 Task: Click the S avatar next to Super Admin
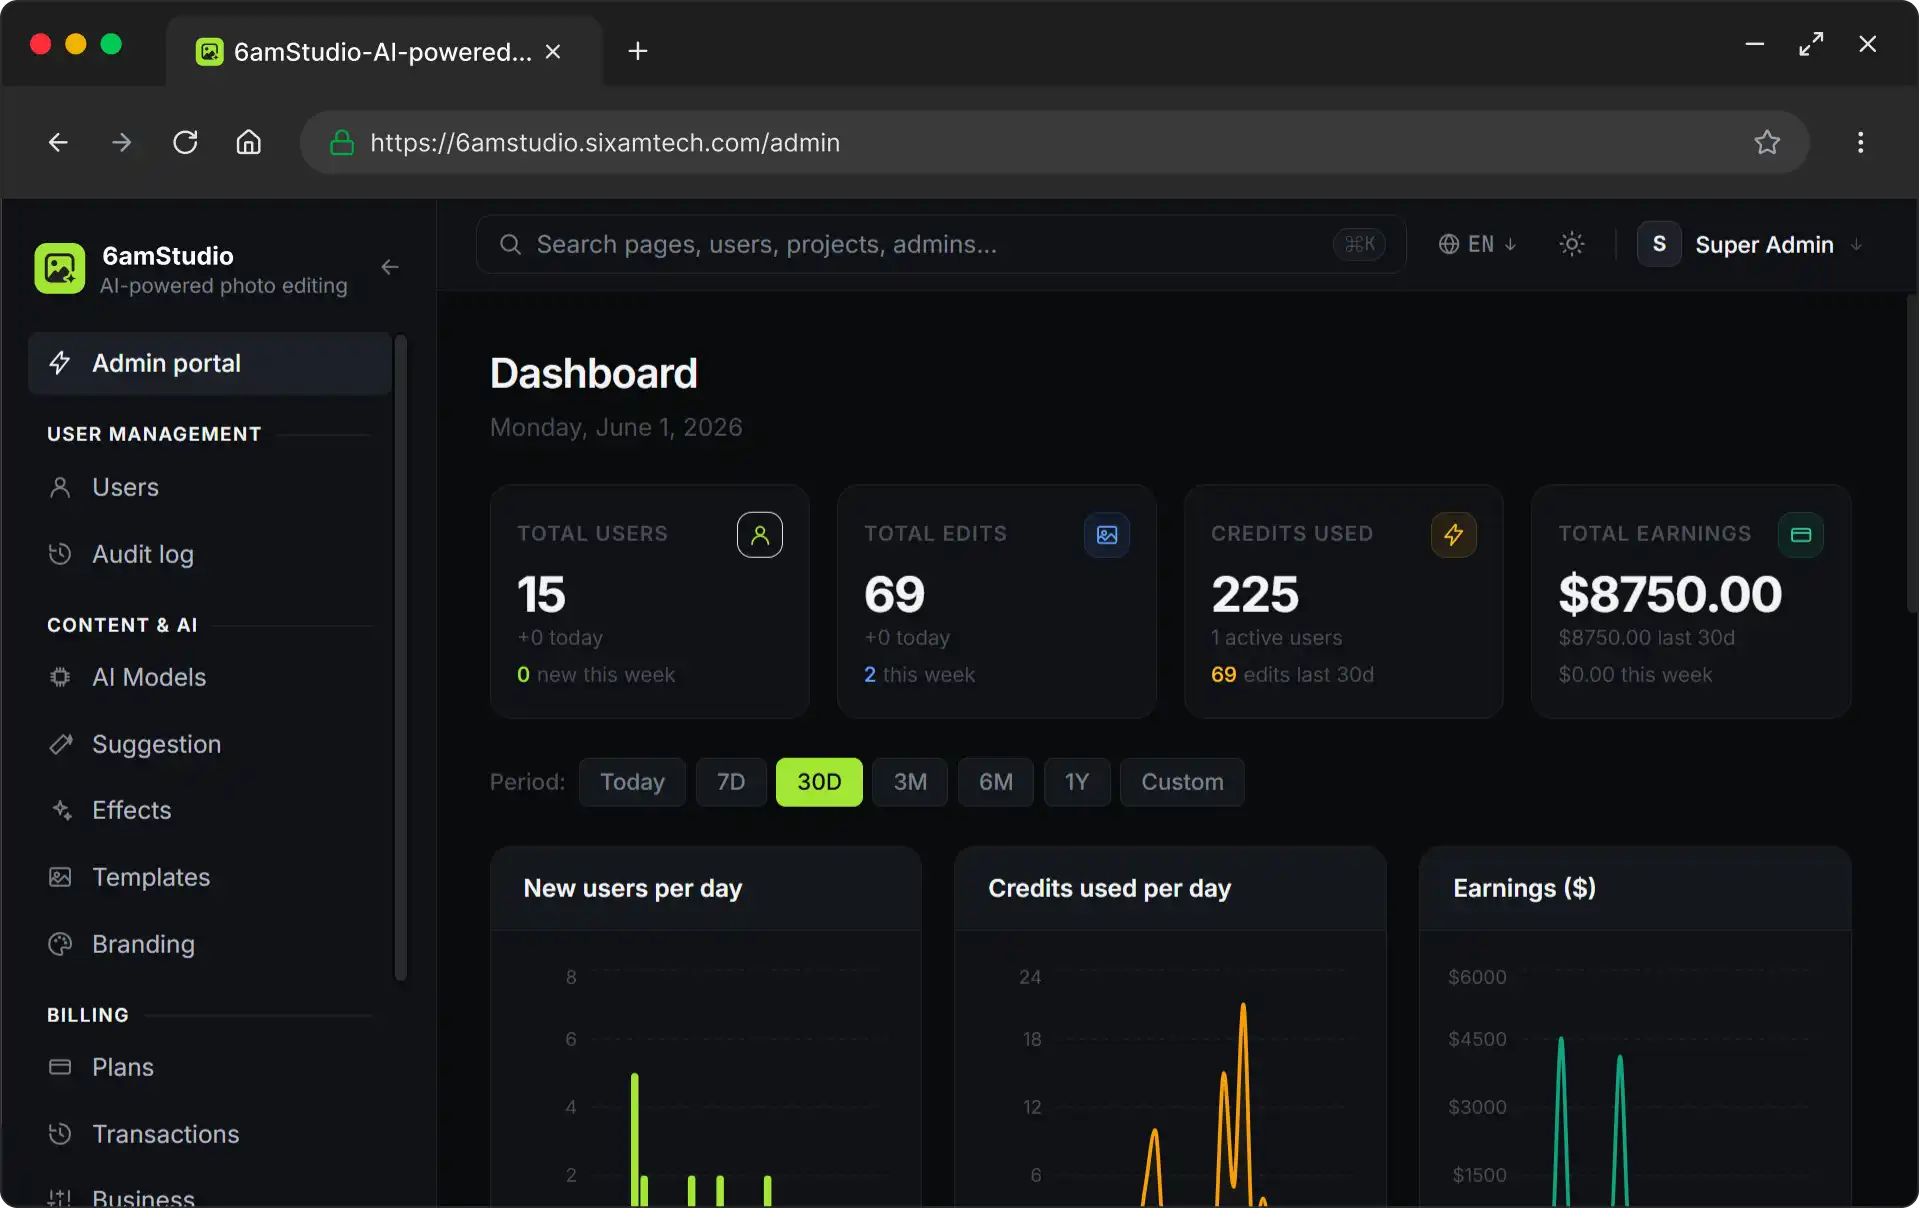[1659, 244]
